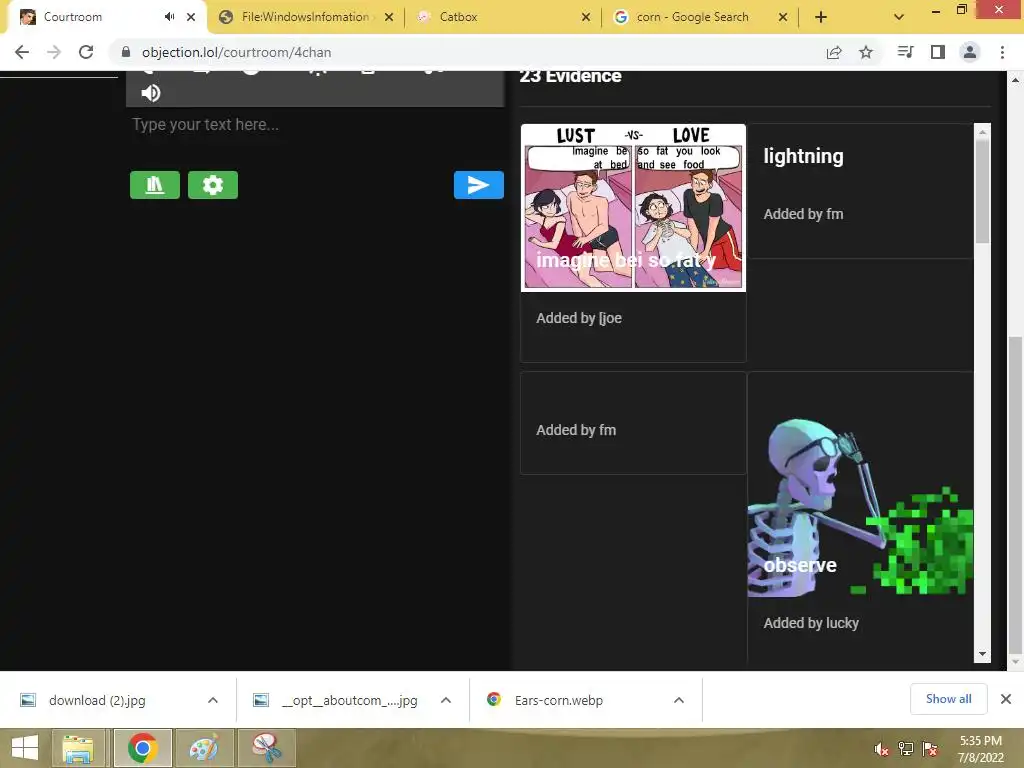Go back with the browser back arrow
1024x768 pixels.
coord(22,52)
